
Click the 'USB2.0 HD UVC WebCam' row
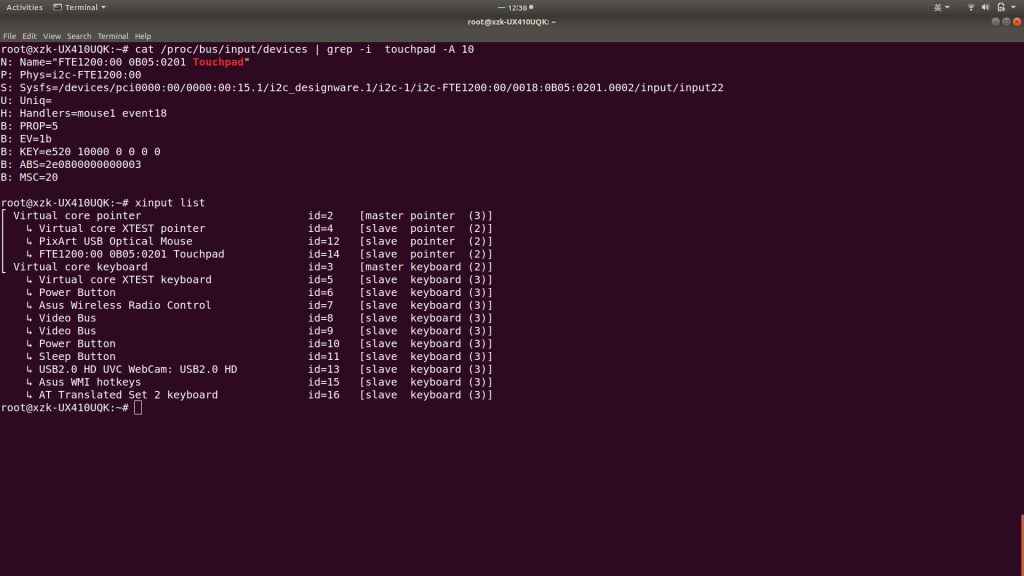click(259, 370)
